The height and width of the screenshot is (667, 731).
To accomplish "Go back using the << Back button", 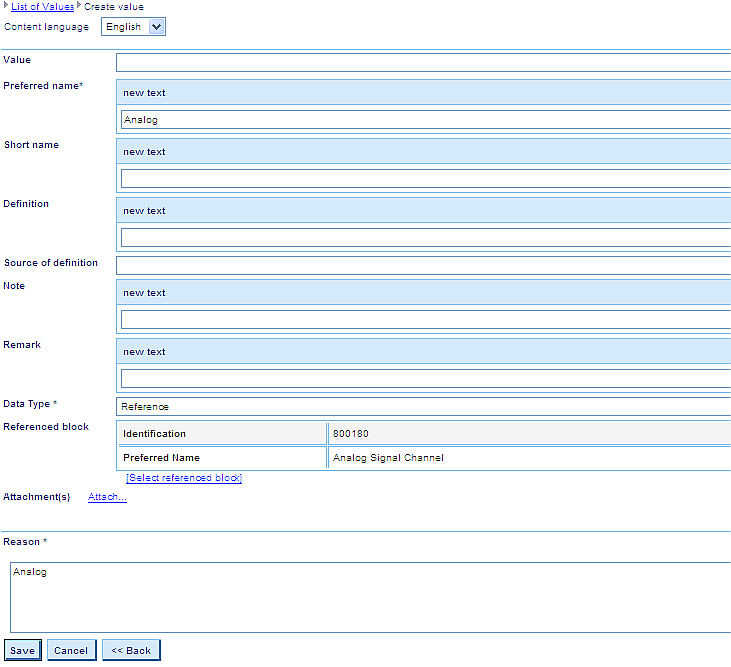I will (x=131, y=650).
